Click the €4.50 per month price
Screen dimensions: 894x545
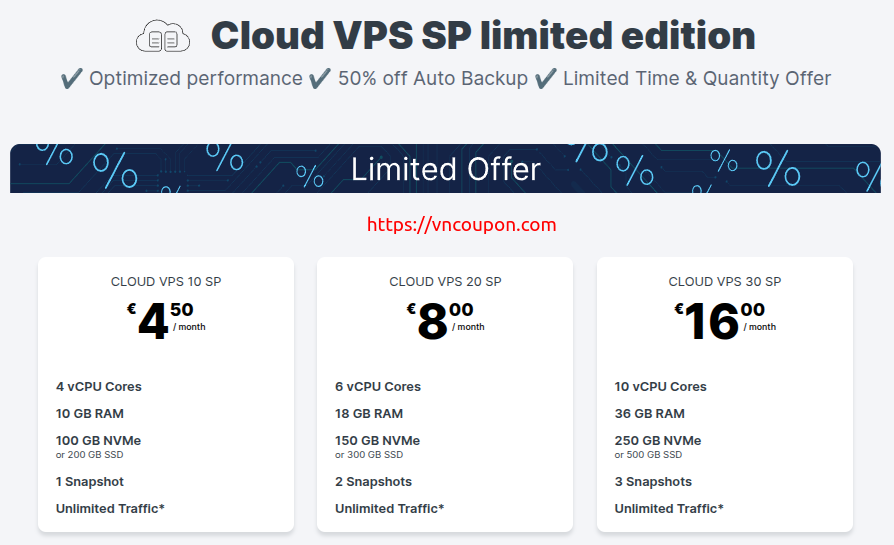(166, 321)
